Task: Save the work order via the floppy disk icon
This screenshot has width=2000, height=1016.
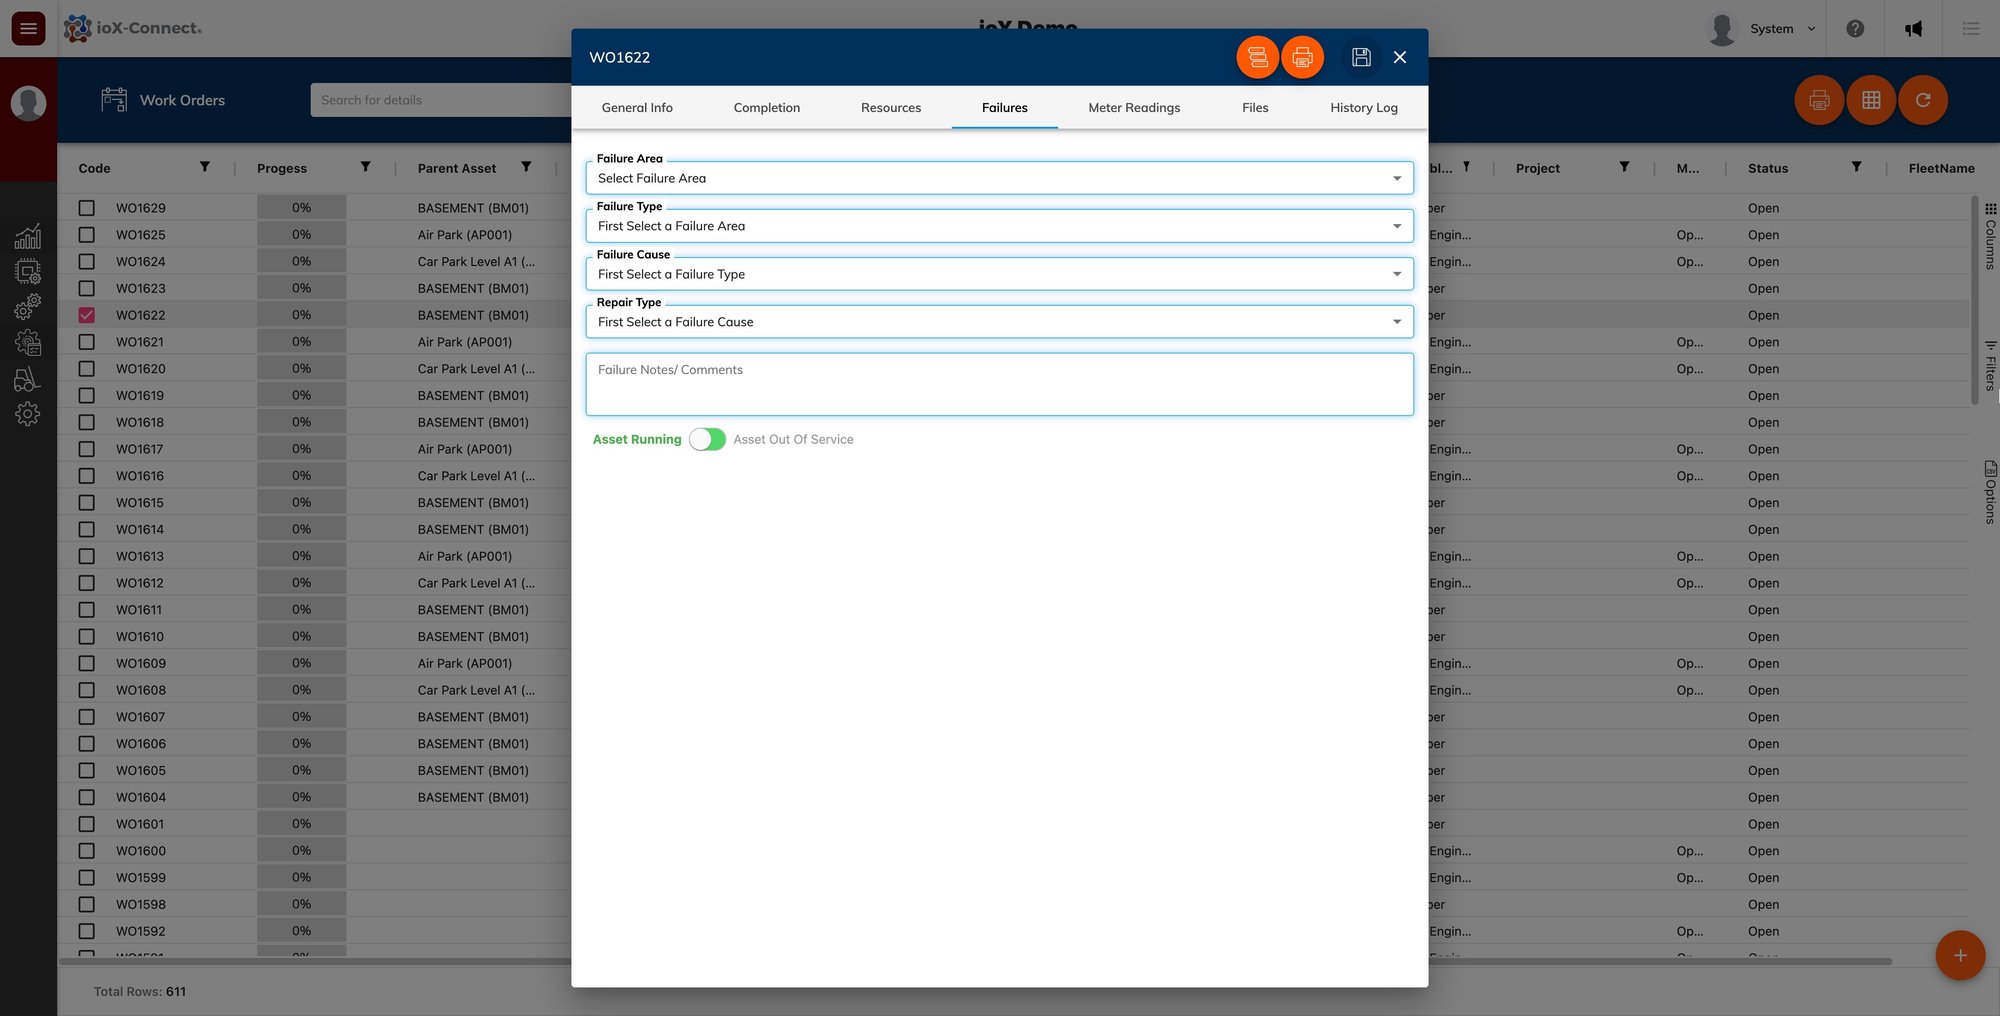Action: pyautogui.click(x=1360, y=57)
